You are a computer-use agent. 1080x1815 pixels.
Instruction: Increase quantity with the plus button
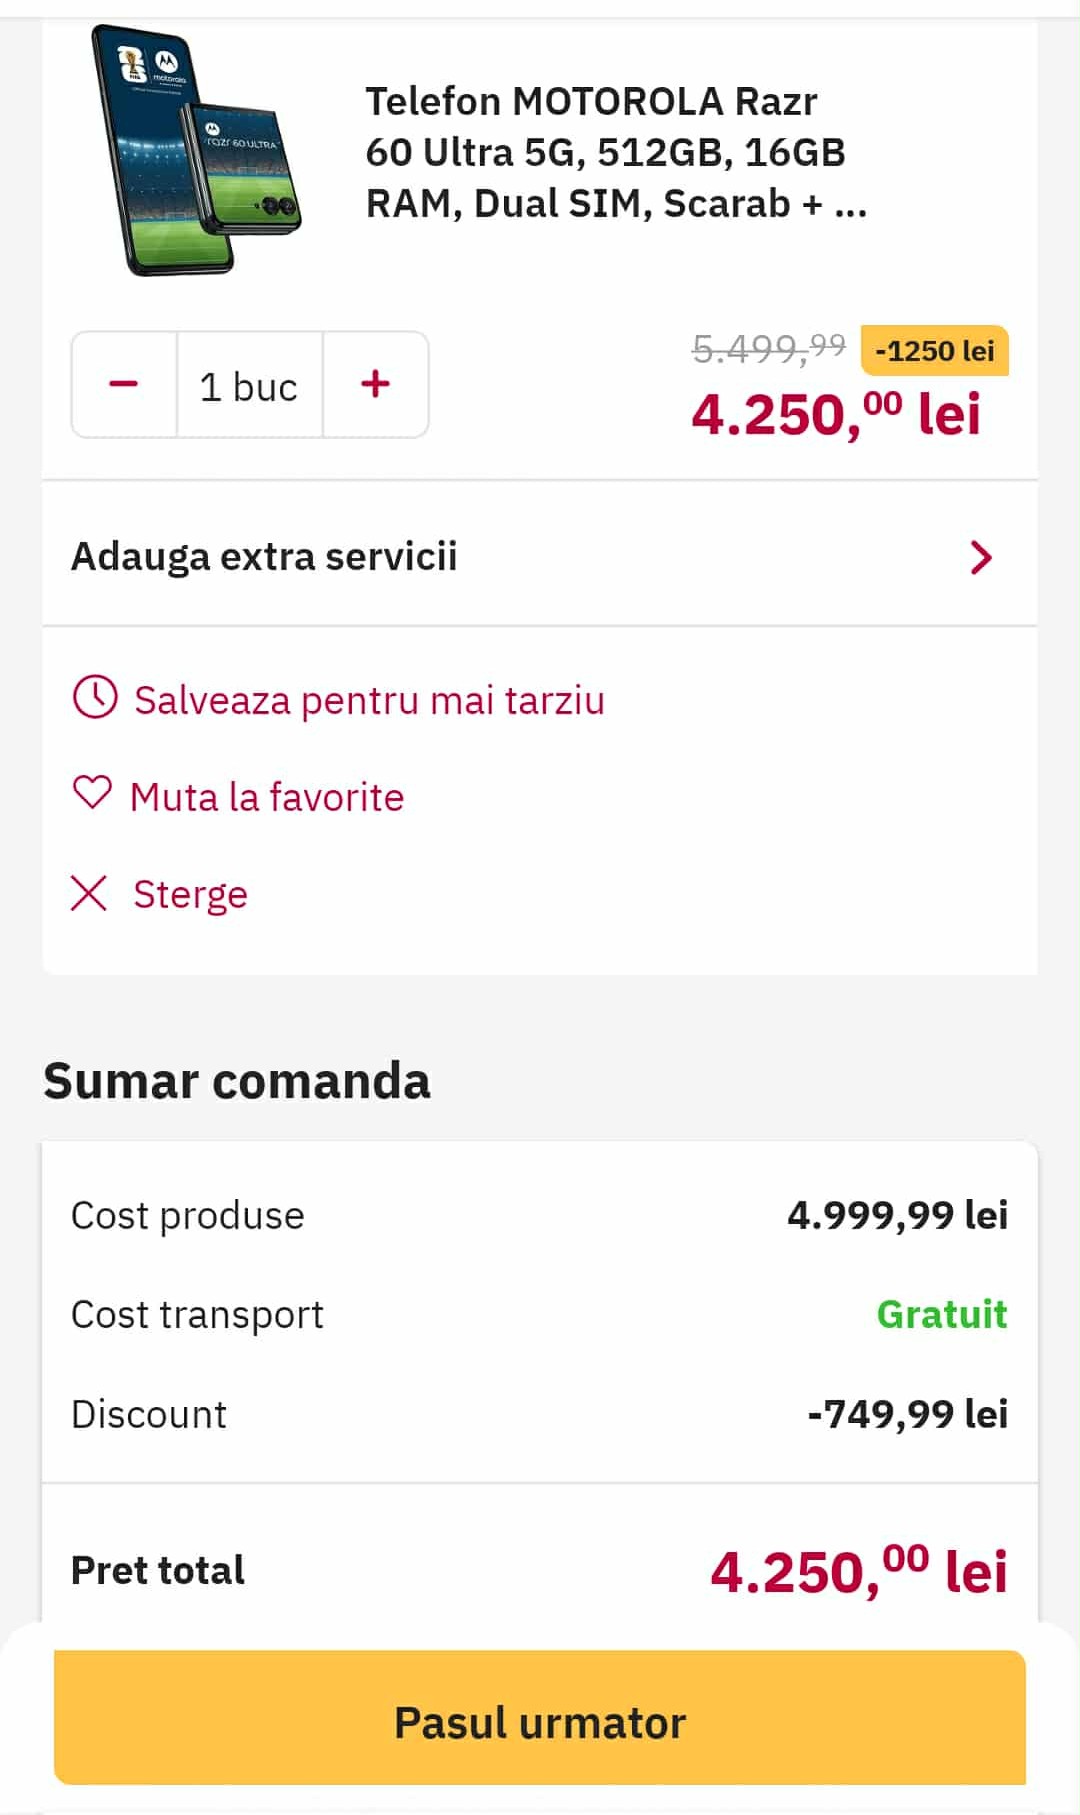376,385
